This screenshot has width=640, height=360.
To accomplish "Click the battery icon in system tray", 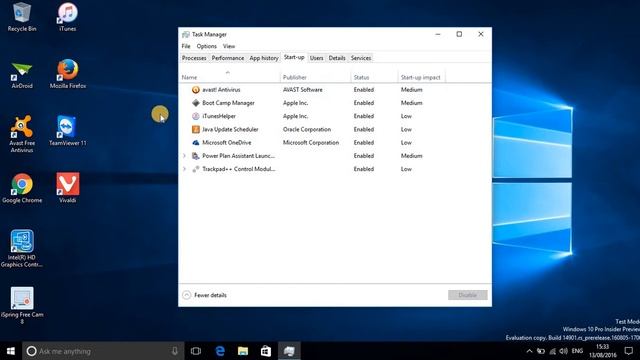I will pyautogui.click(x=541, y=351).
